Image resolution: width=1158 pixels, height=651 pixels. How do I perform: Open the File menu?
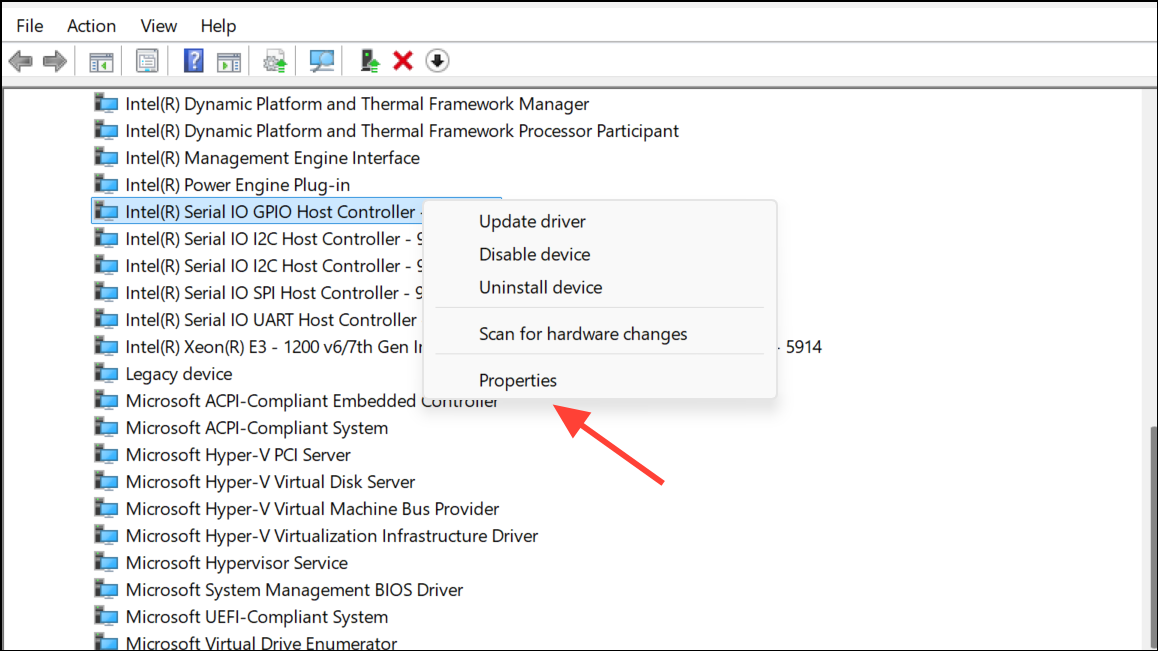click(x=30, y=26)
